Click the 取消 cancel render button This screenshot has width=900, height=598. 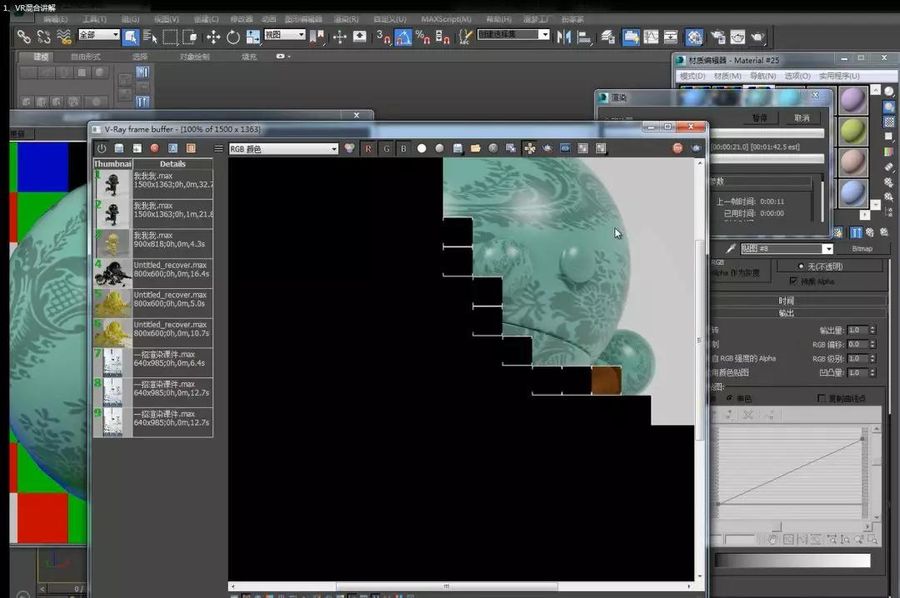click(802, 118)
